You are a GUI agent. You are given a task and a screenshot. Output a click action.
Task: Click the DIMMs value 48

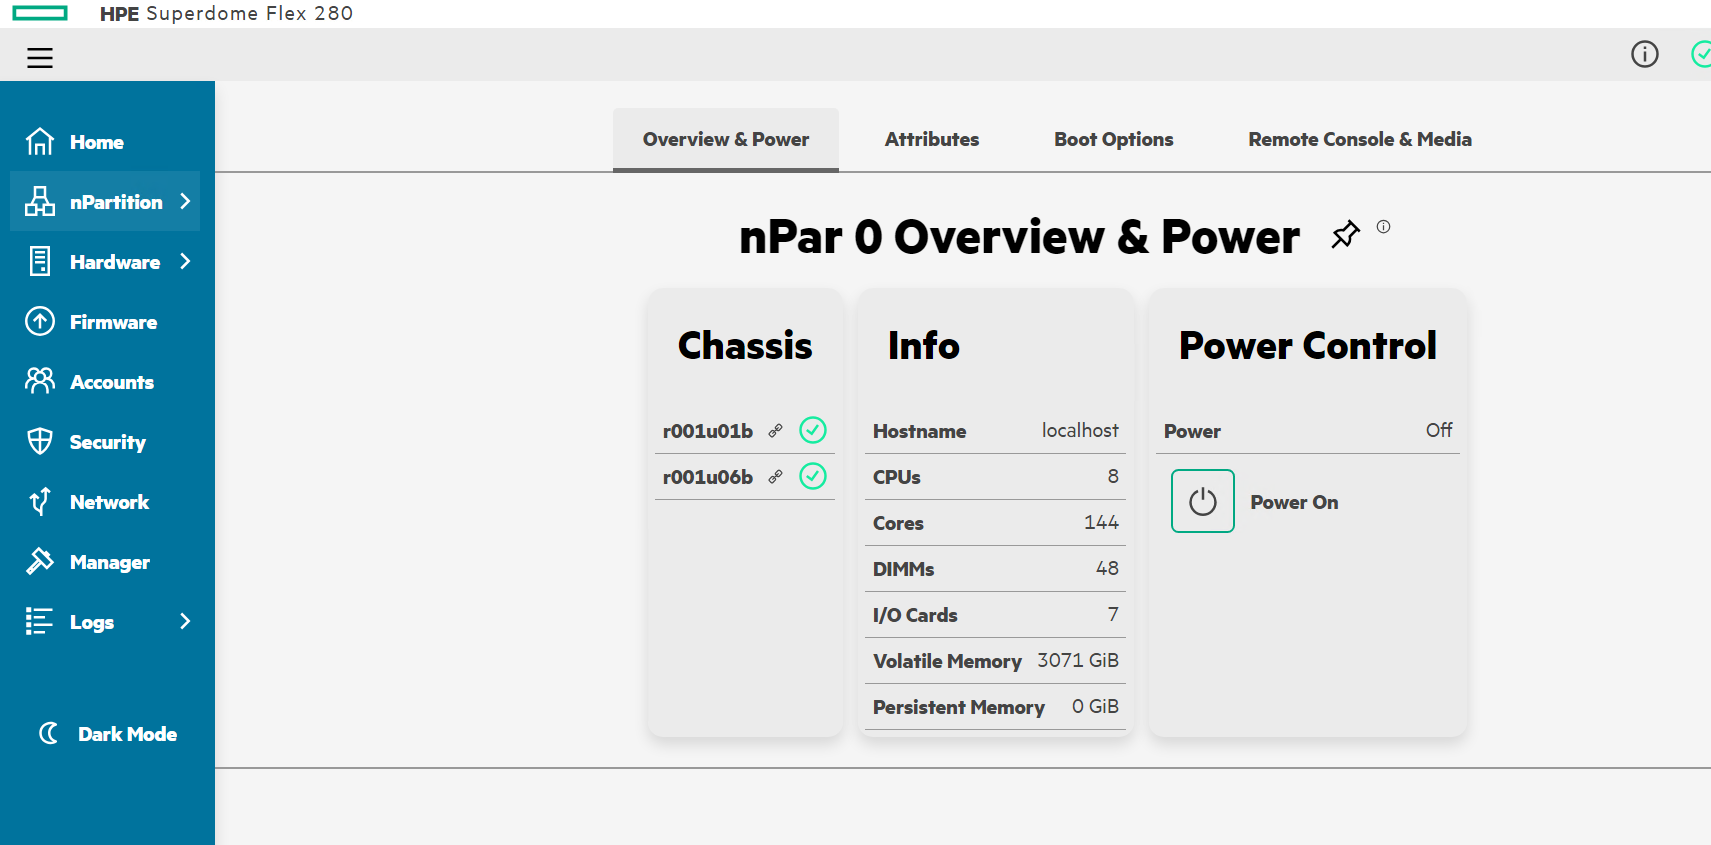[x=1107, y=568]
